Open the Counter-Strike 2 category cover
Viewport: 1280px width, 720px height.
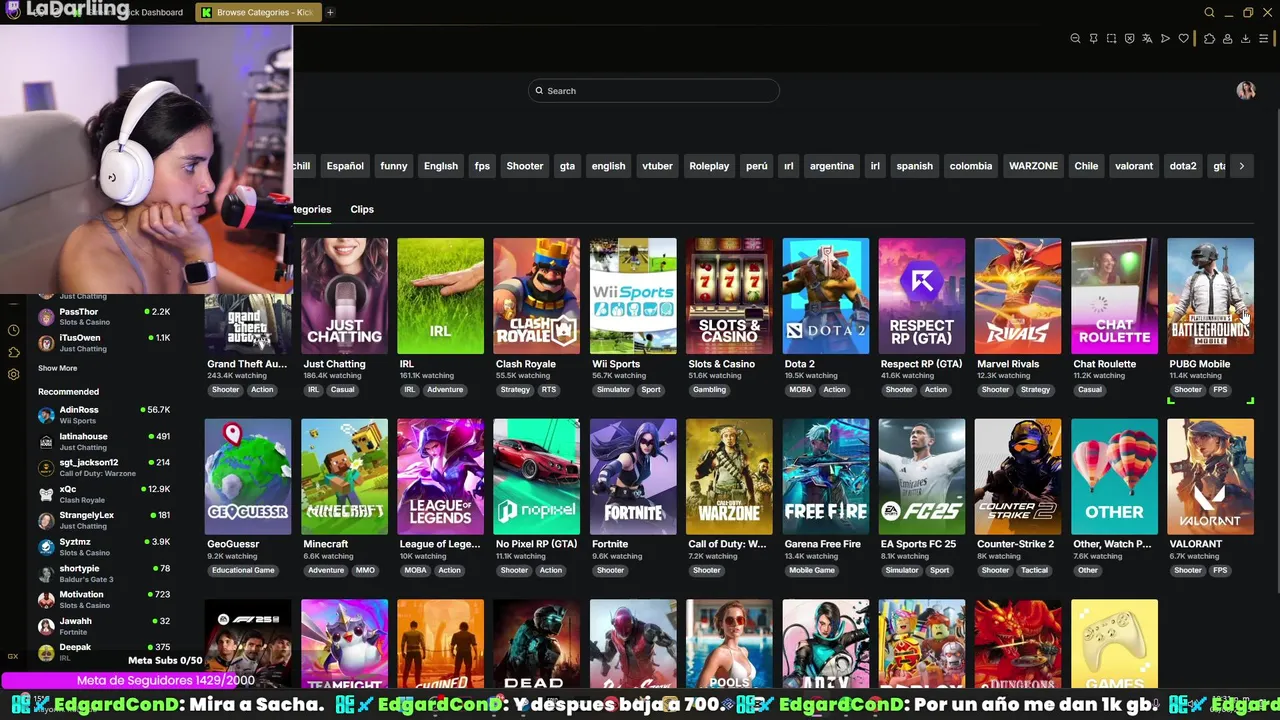tap(1018, 477)
